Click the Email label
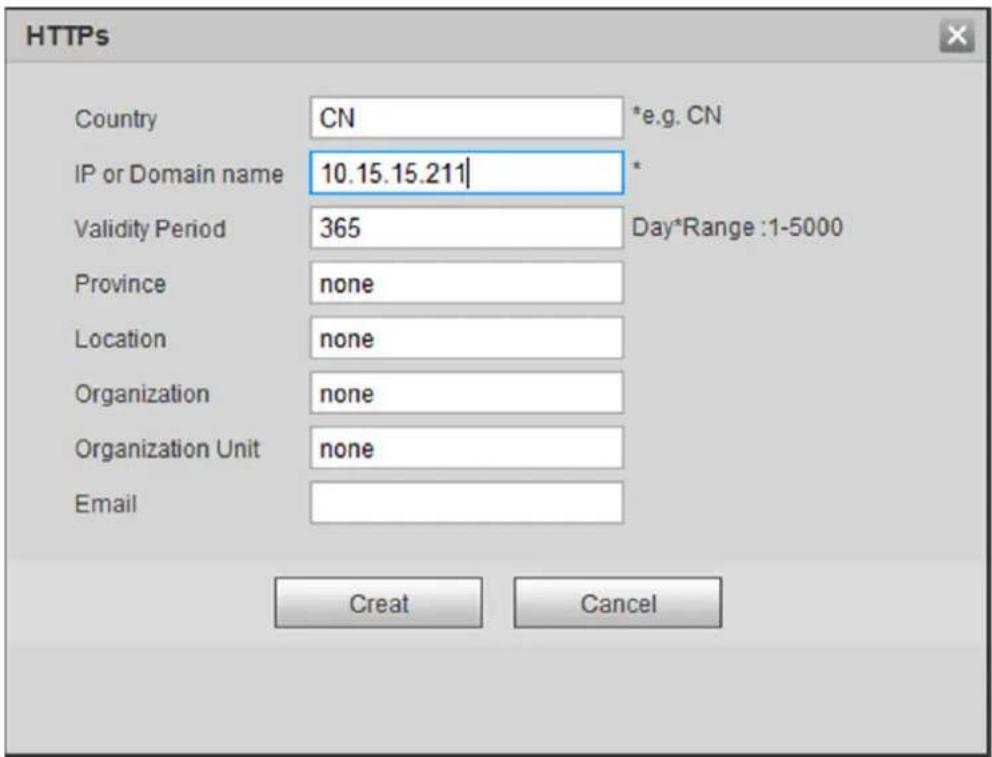992x757 pixels. tap(106, 504)
